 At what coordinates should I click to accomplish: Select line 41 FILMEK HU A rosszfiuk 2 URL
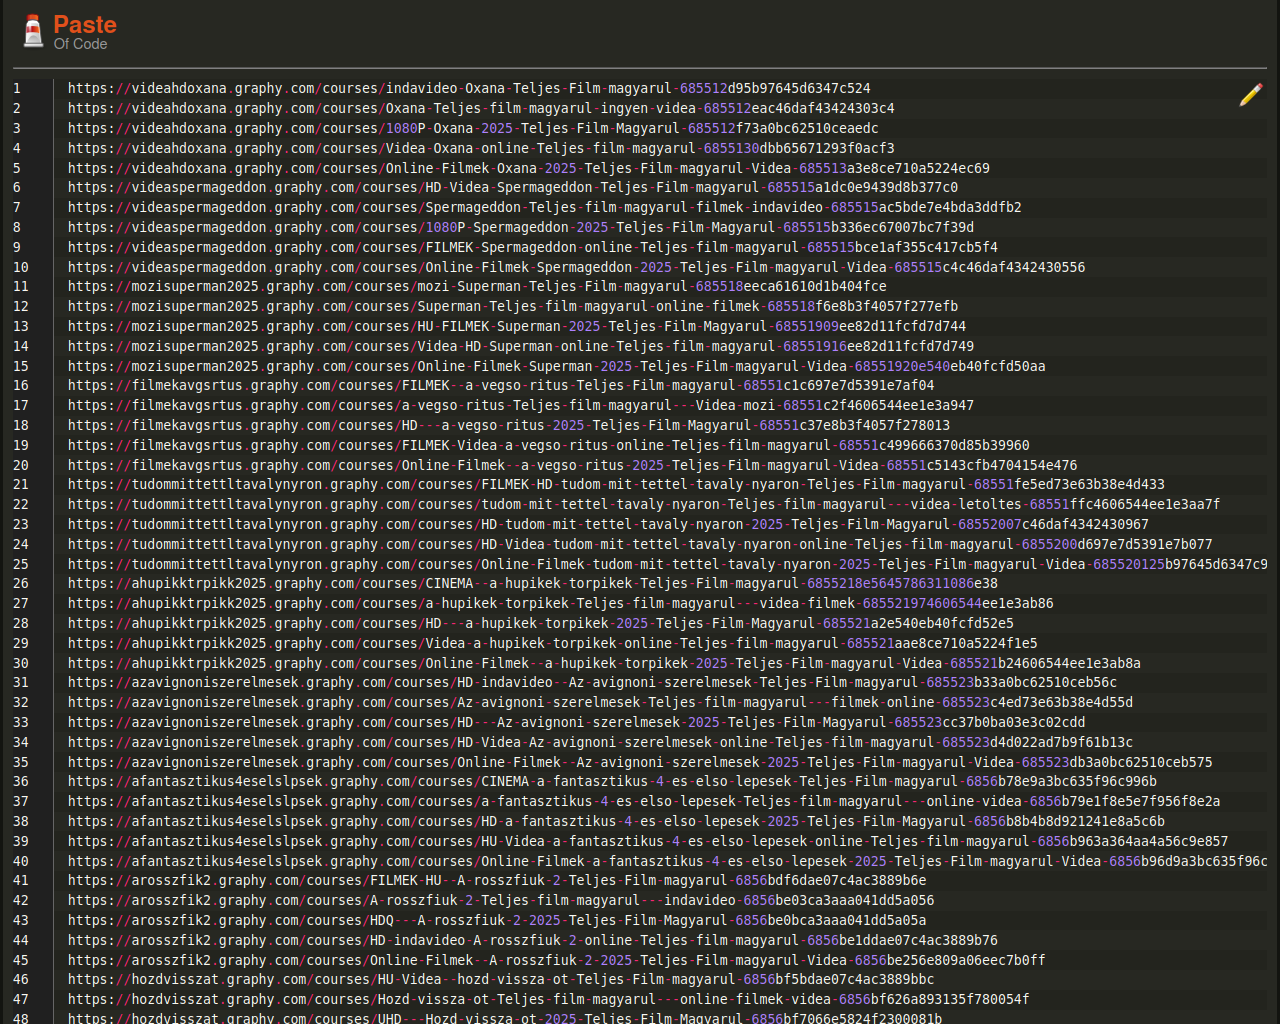[x=497, y=880]
